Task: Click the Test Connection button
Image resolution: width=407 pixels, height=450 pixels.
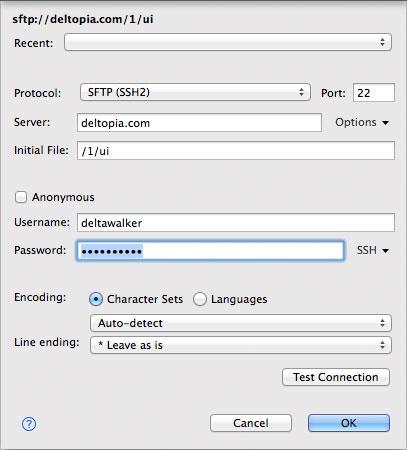Action: tap(336, 377)
